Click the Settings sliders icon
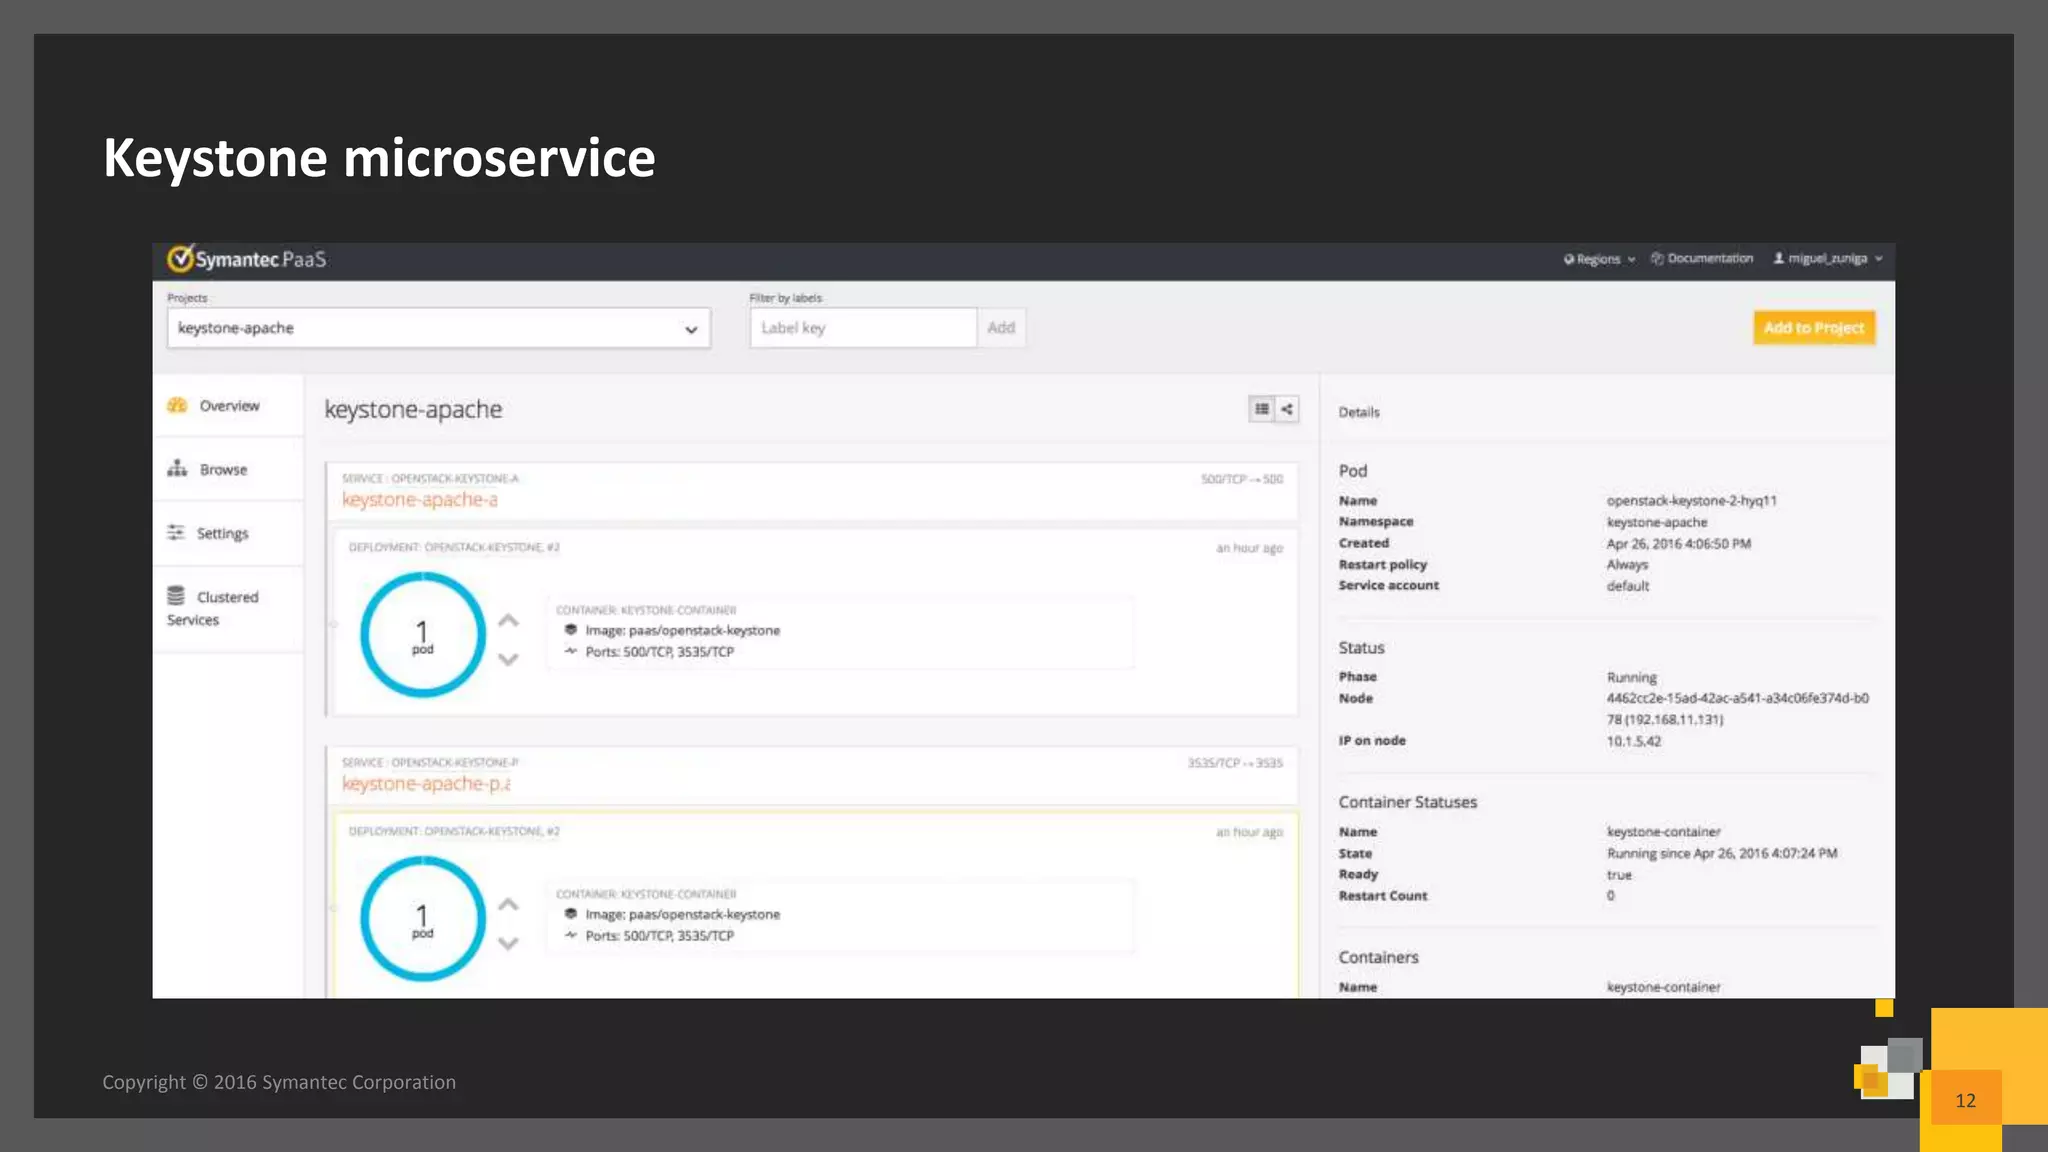The width and height of the screenshot is (2048, 1152). point(176,532)
